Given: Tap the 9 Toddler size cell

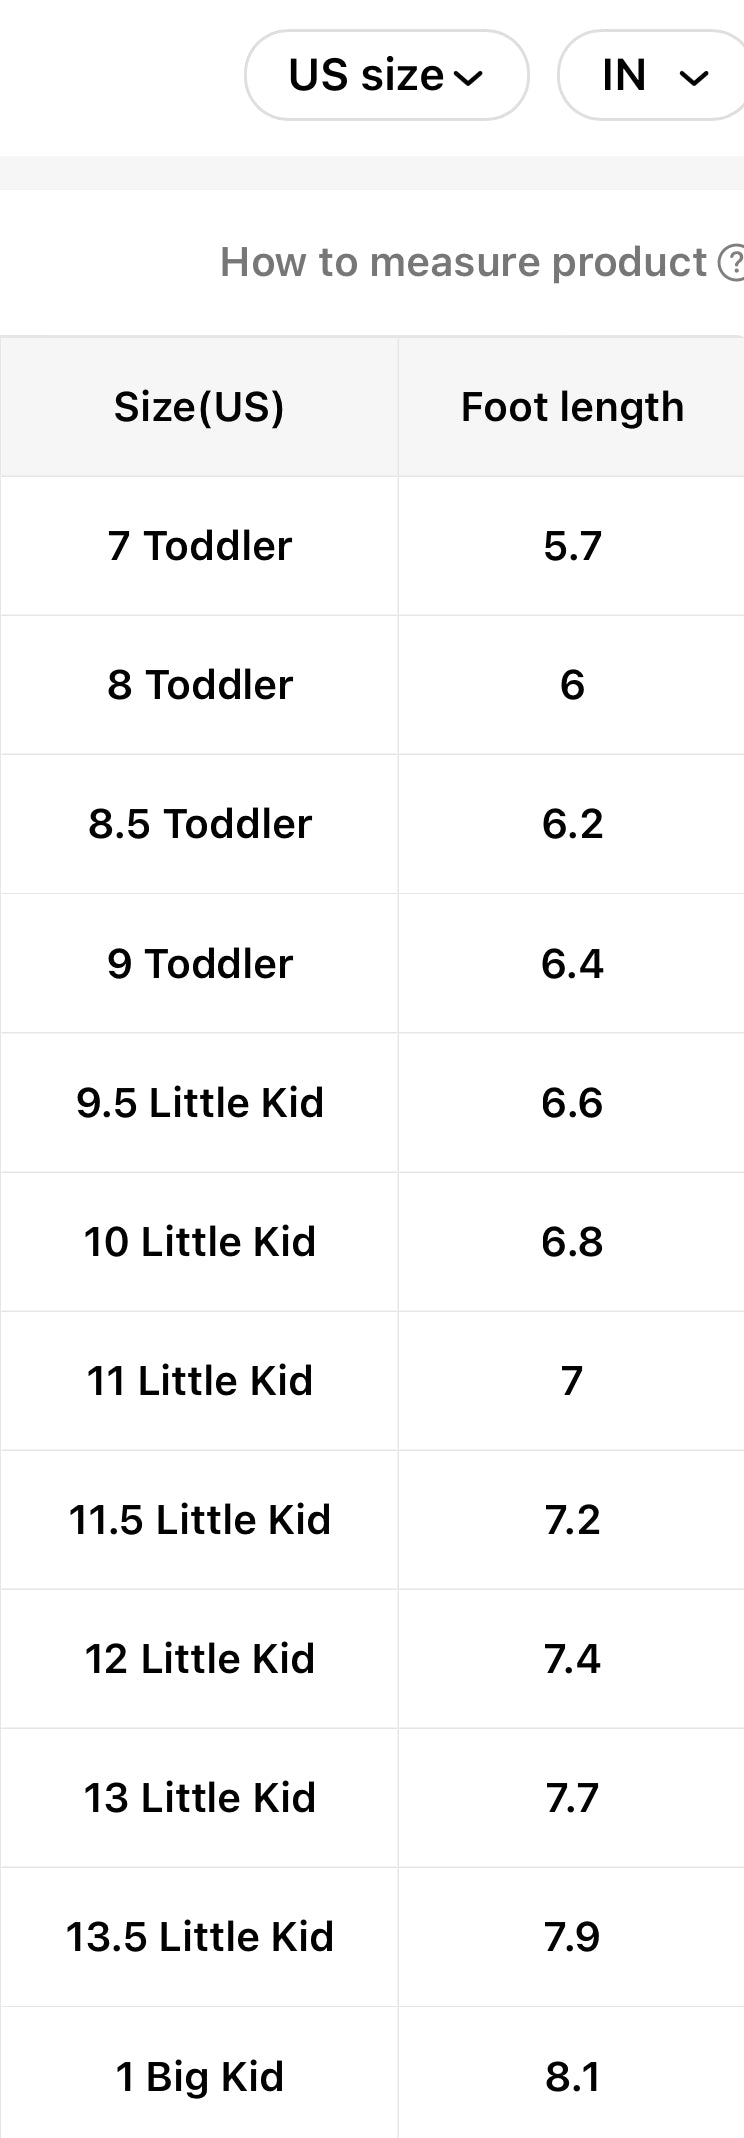Looking at the screenshot, I should pyautogui.click(x=200, y=964).
